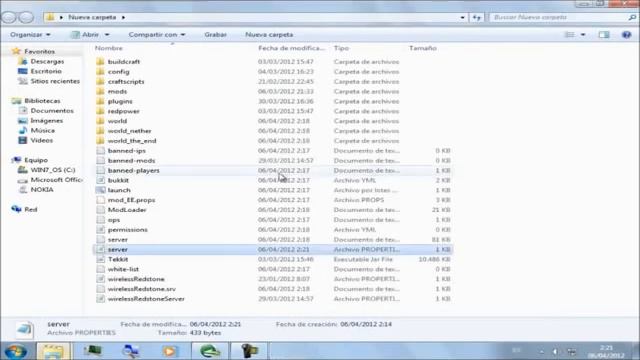Click the volume icon in system tray
640x360 pixels.
555,351
